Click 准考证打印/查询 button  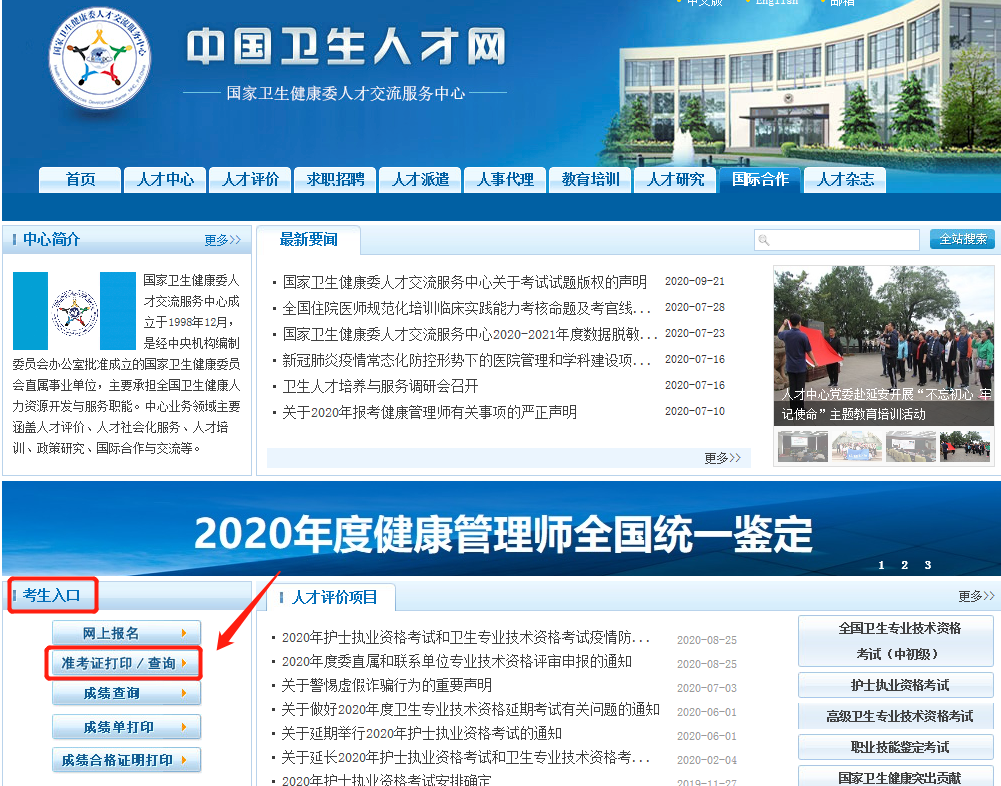pos(125,663)
